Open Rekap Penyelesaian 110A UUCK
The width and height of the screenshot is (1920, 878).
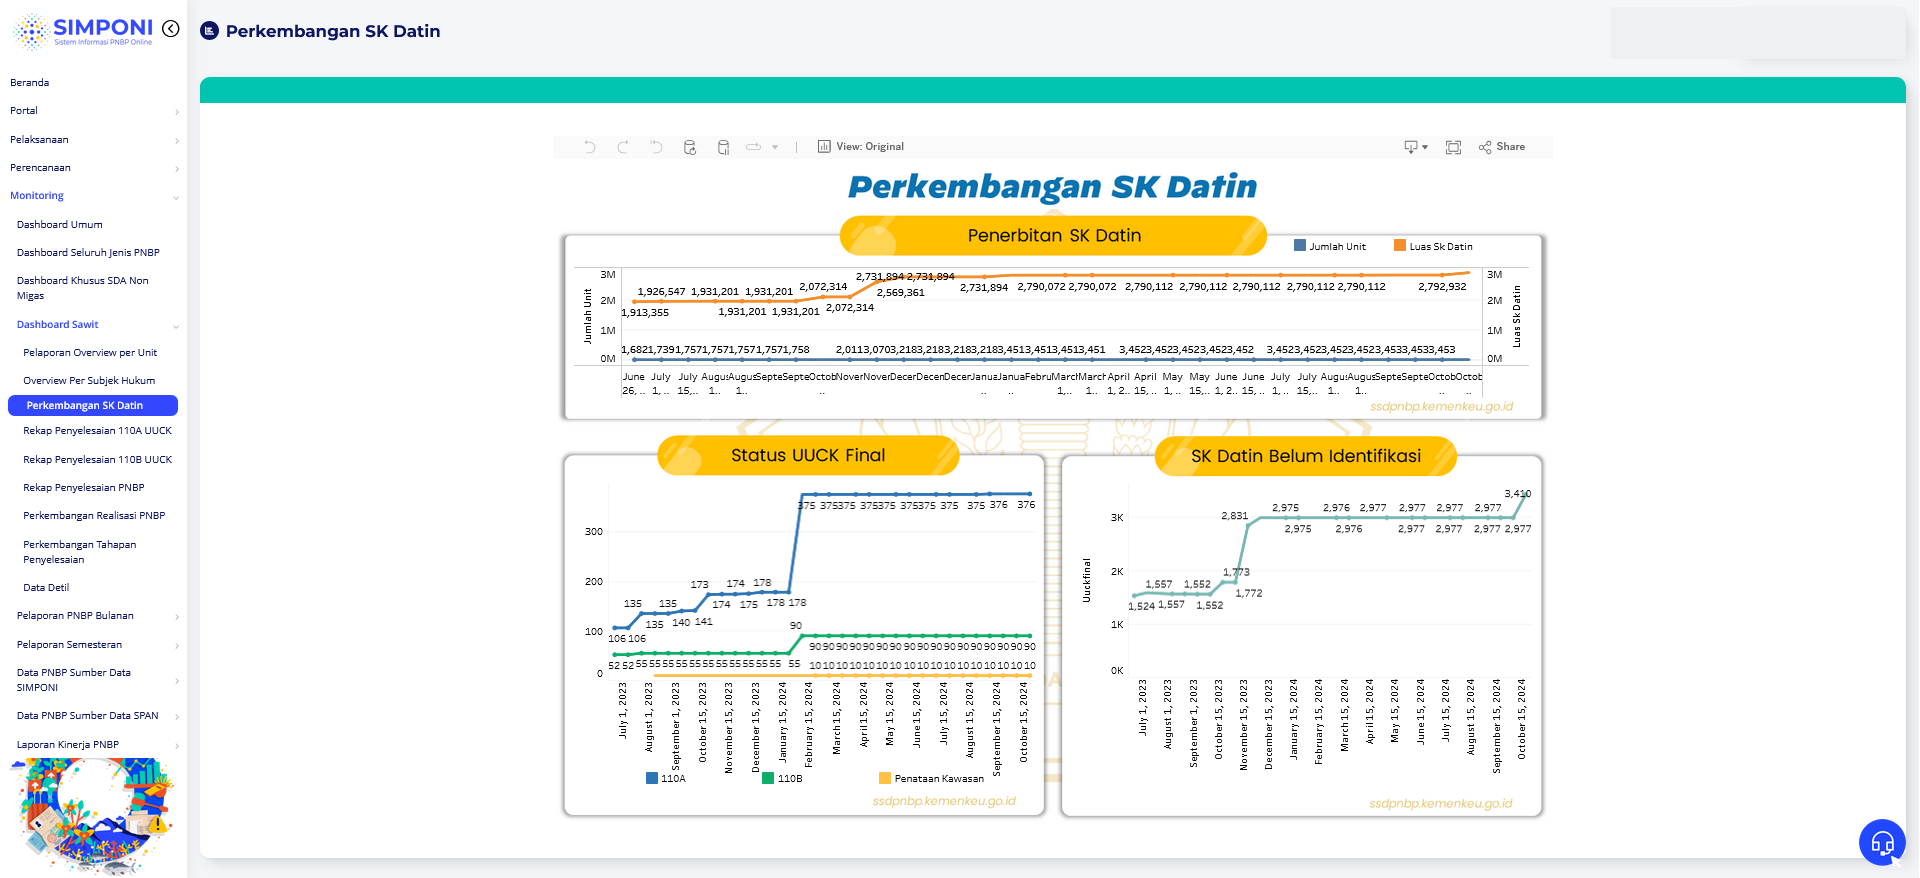[98, 431]
